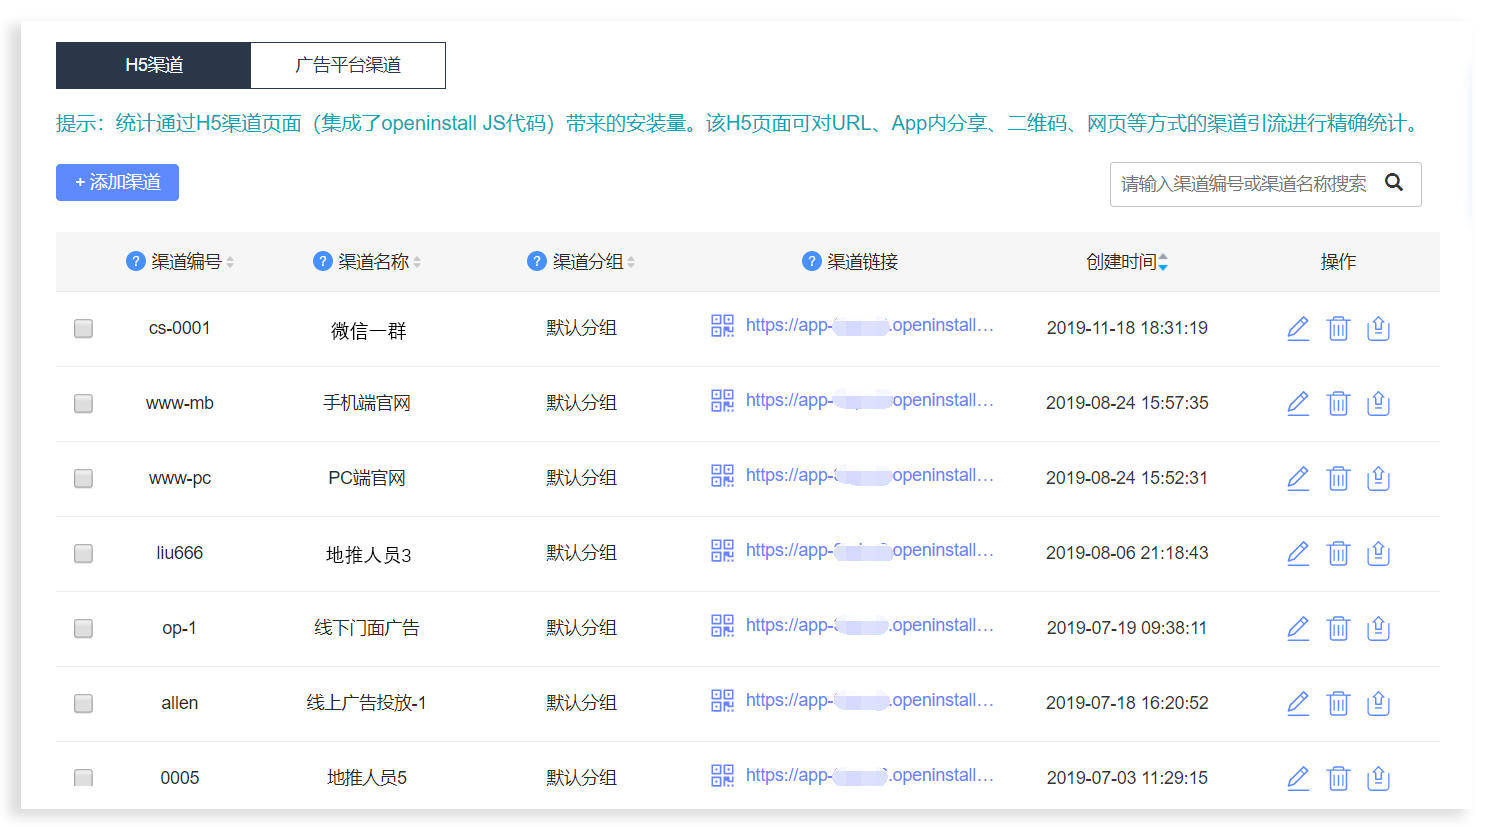Image resolution: width=1493 pixels, height=827 pixels.
Task: Export data for the www-pc channel
Action: point(1378,478)
